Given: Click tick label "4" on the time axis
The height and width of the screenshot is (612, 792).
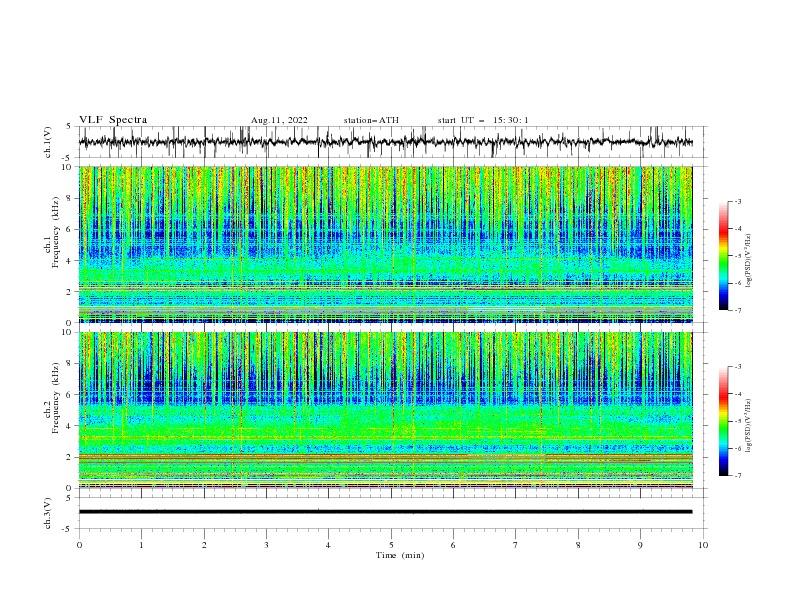Looking at the screenshot, I should (328, 545).
